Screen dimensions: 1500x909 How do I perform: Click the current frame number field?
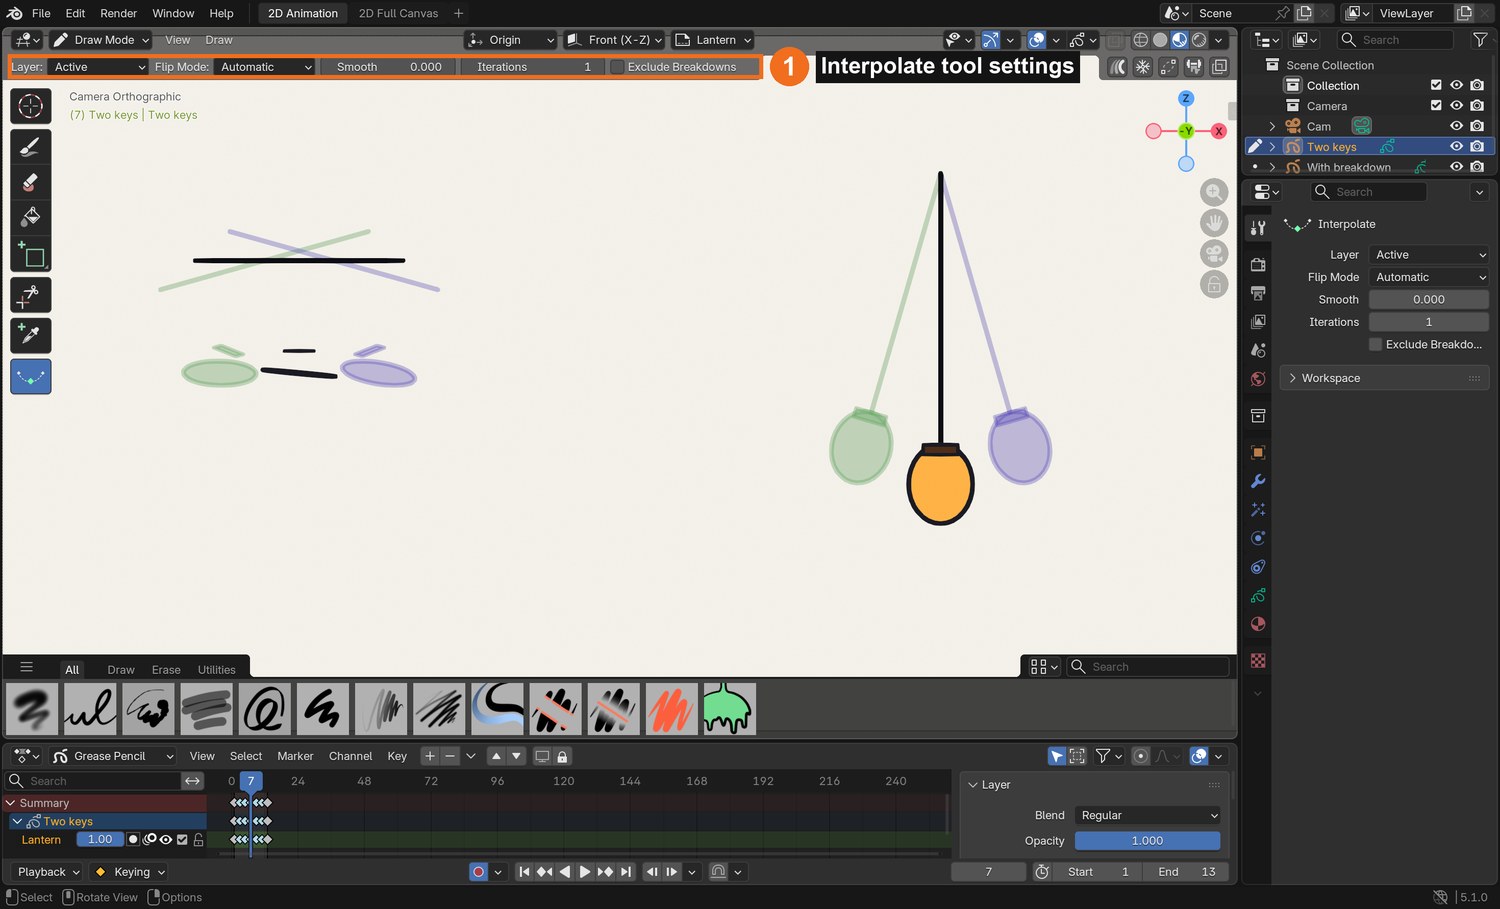coord(988,872)
